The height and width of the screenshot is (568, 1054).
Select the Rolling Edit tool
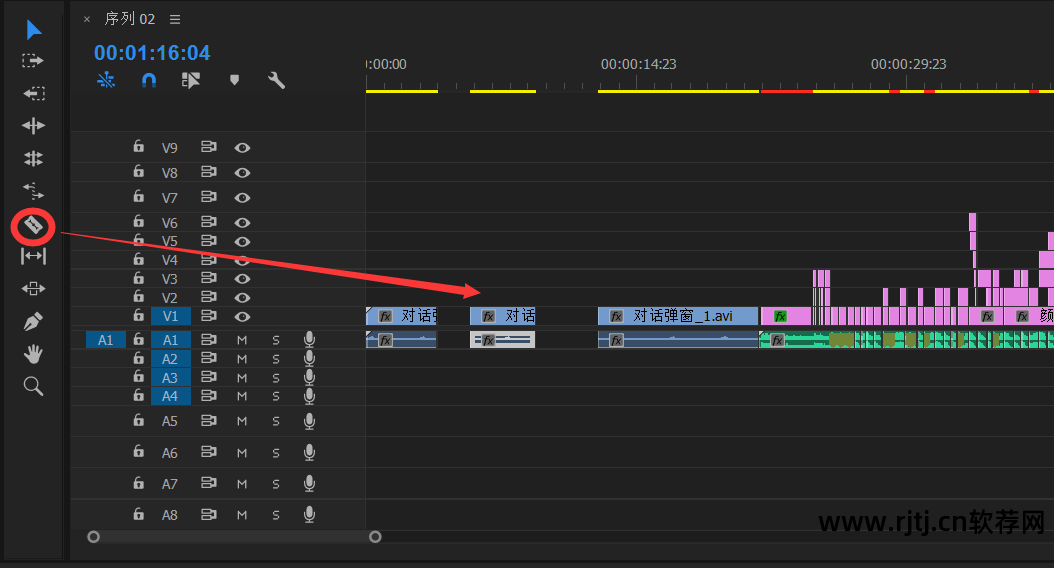[33, 159]
